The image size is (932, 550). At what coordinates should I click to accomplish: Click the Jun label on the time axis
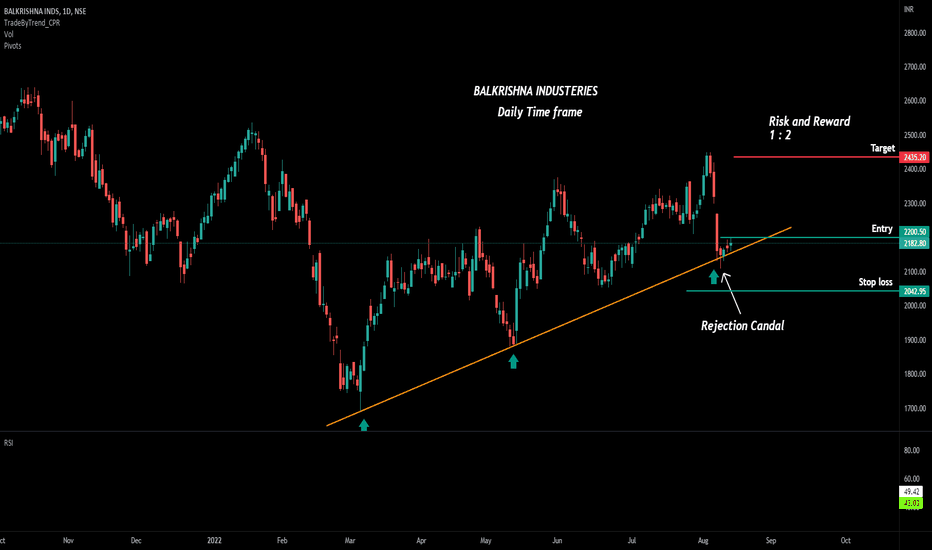(557, 540)
